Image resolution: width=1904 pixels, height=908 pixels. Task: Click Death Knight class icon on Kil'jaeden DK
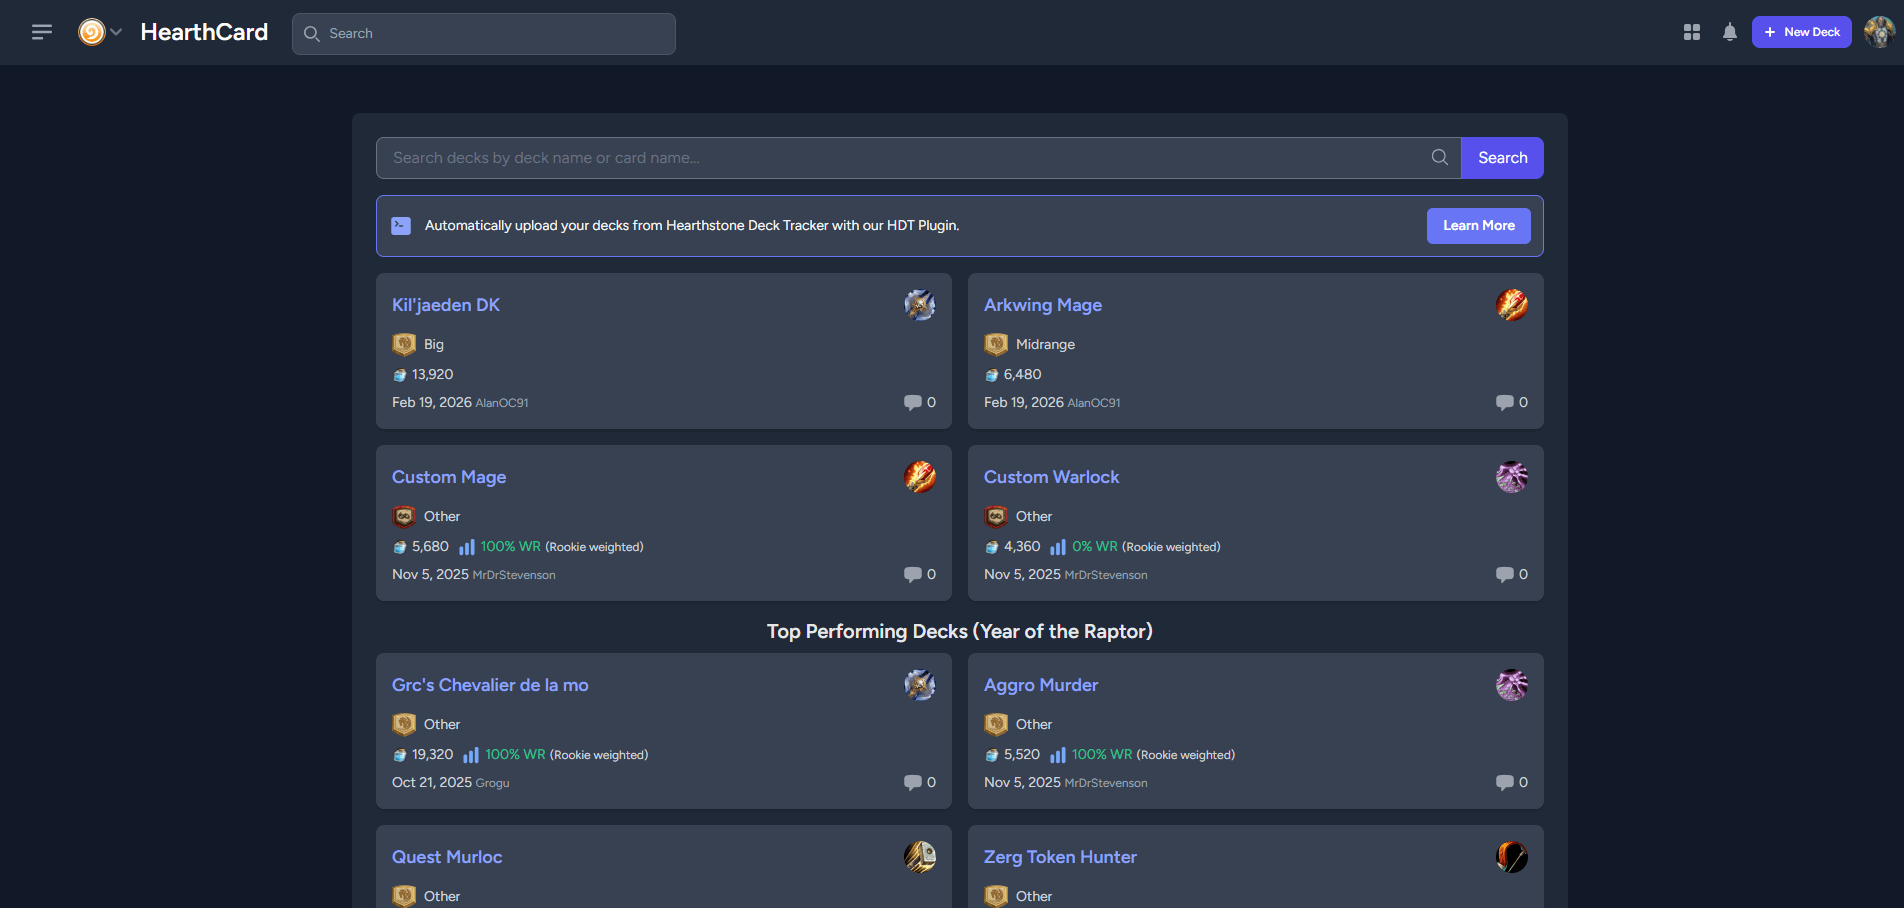point(919,305)
